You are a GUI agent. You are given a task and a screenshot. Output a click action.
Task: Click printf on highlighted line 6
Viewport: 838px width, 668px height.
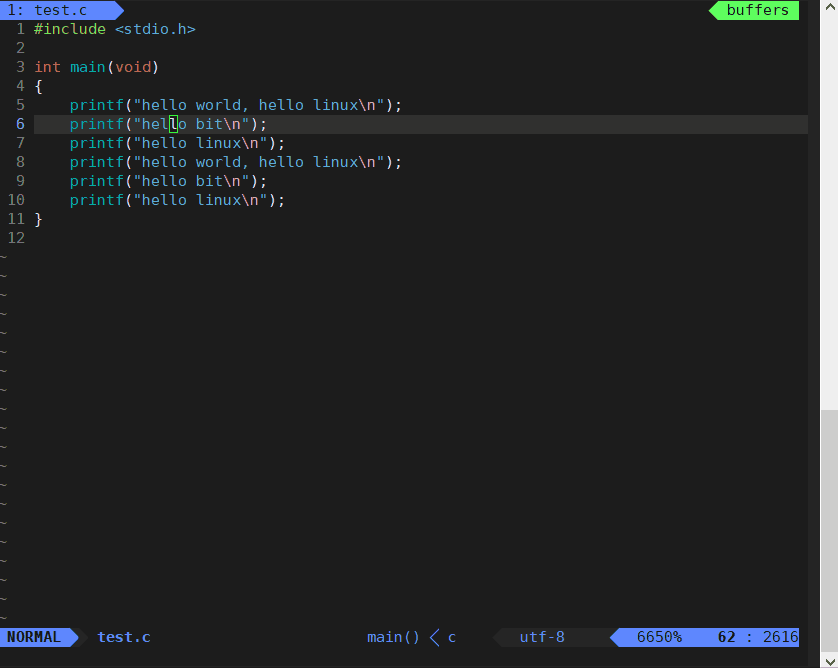tap(97, 125)
